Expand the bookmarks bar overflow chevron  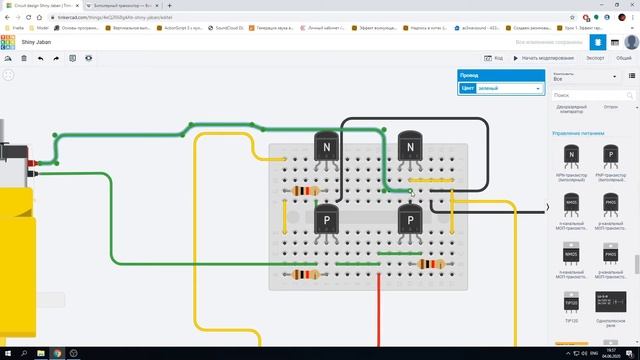632,28
